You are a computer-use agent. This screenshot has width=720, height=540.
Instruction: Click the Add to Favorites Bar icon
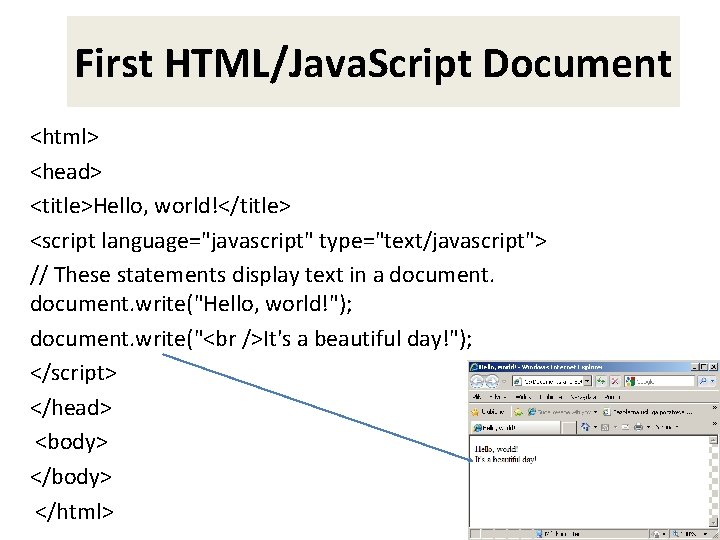click(x=518, y=412)
